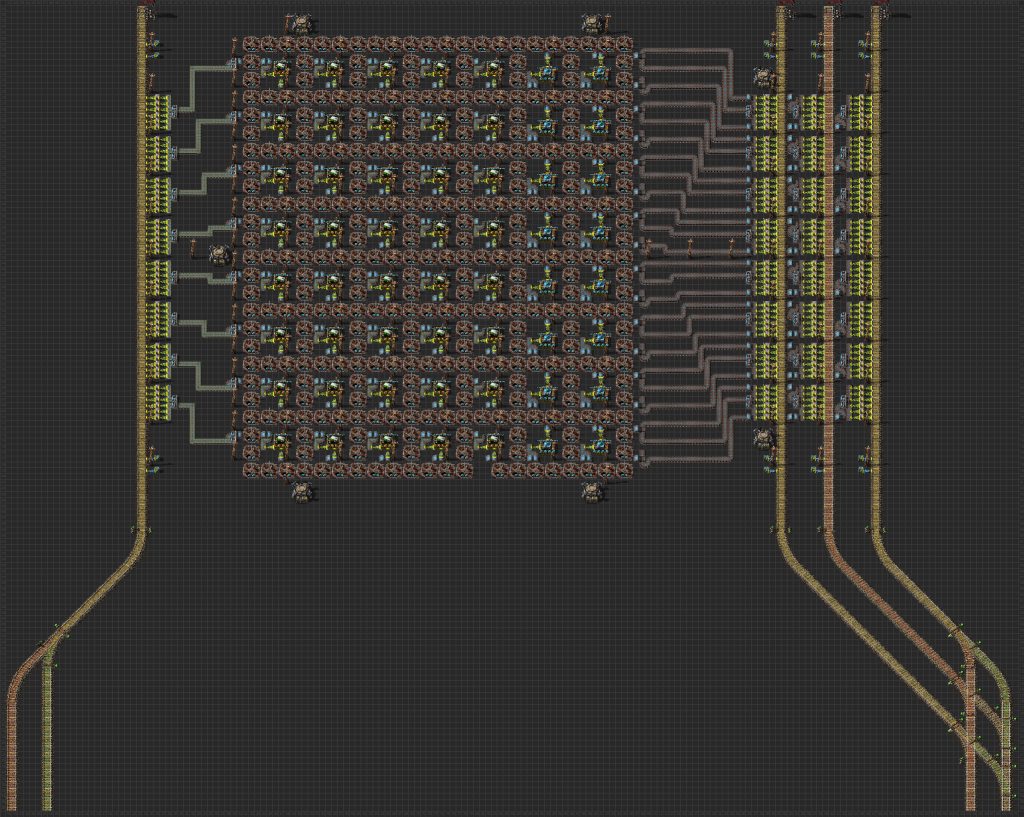Screen dimensions: 1024x817
Task: Select the bottommost inserter bank on the left rail
Action: point(159,403)
